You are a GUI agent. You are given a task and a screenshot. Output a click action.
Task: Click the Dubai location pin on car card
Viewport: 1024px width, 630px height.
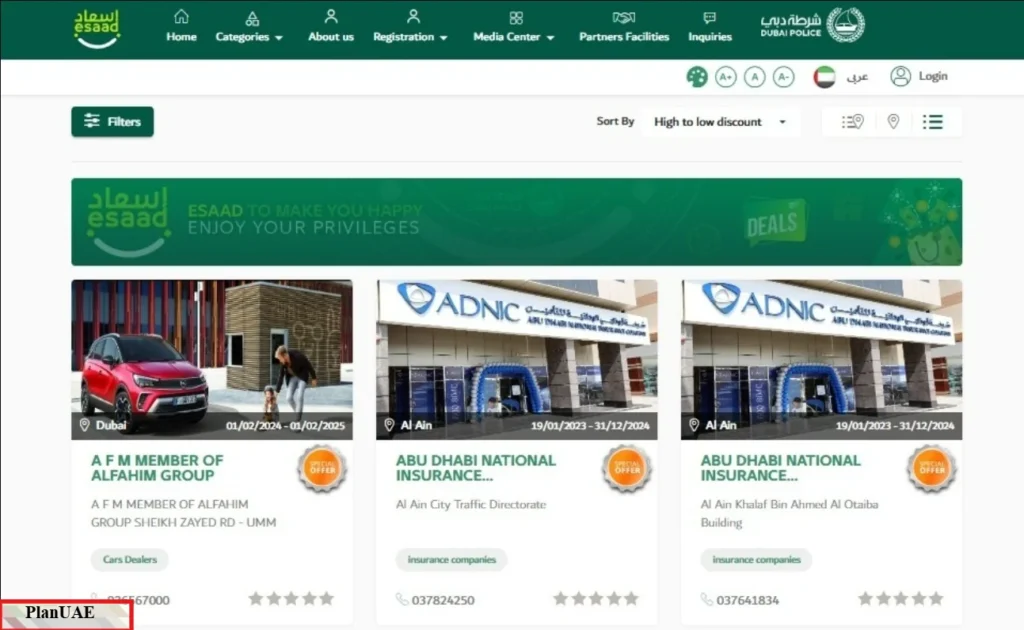84,425
